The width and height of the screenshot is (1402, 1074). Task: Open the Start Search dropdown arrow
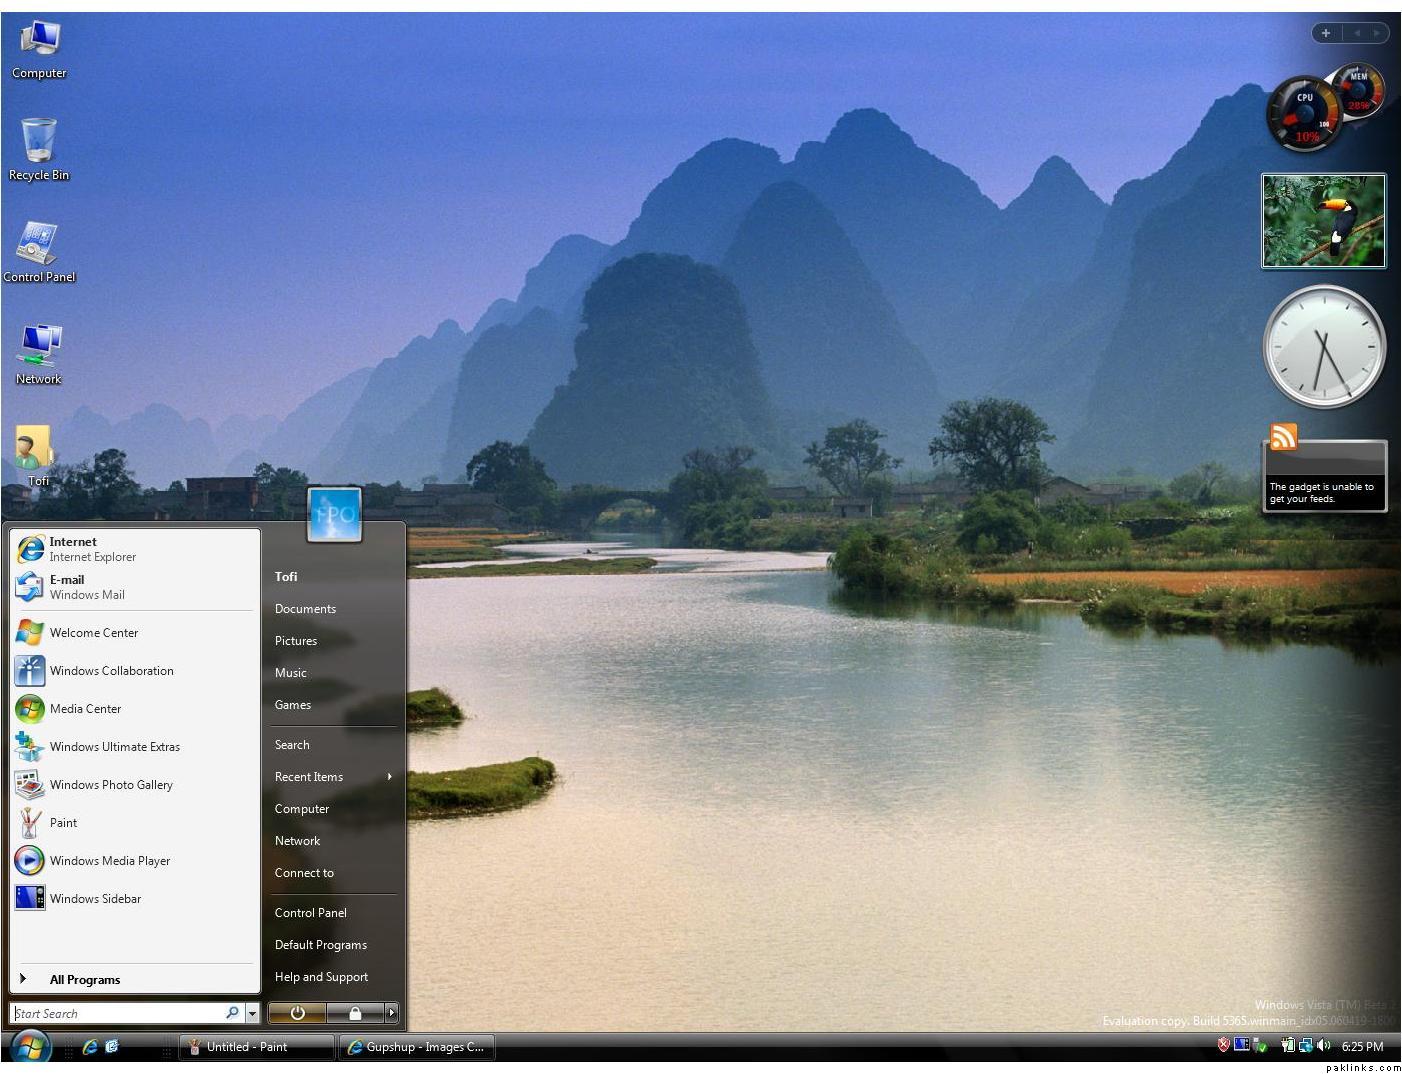click(x=252, y=1013)
